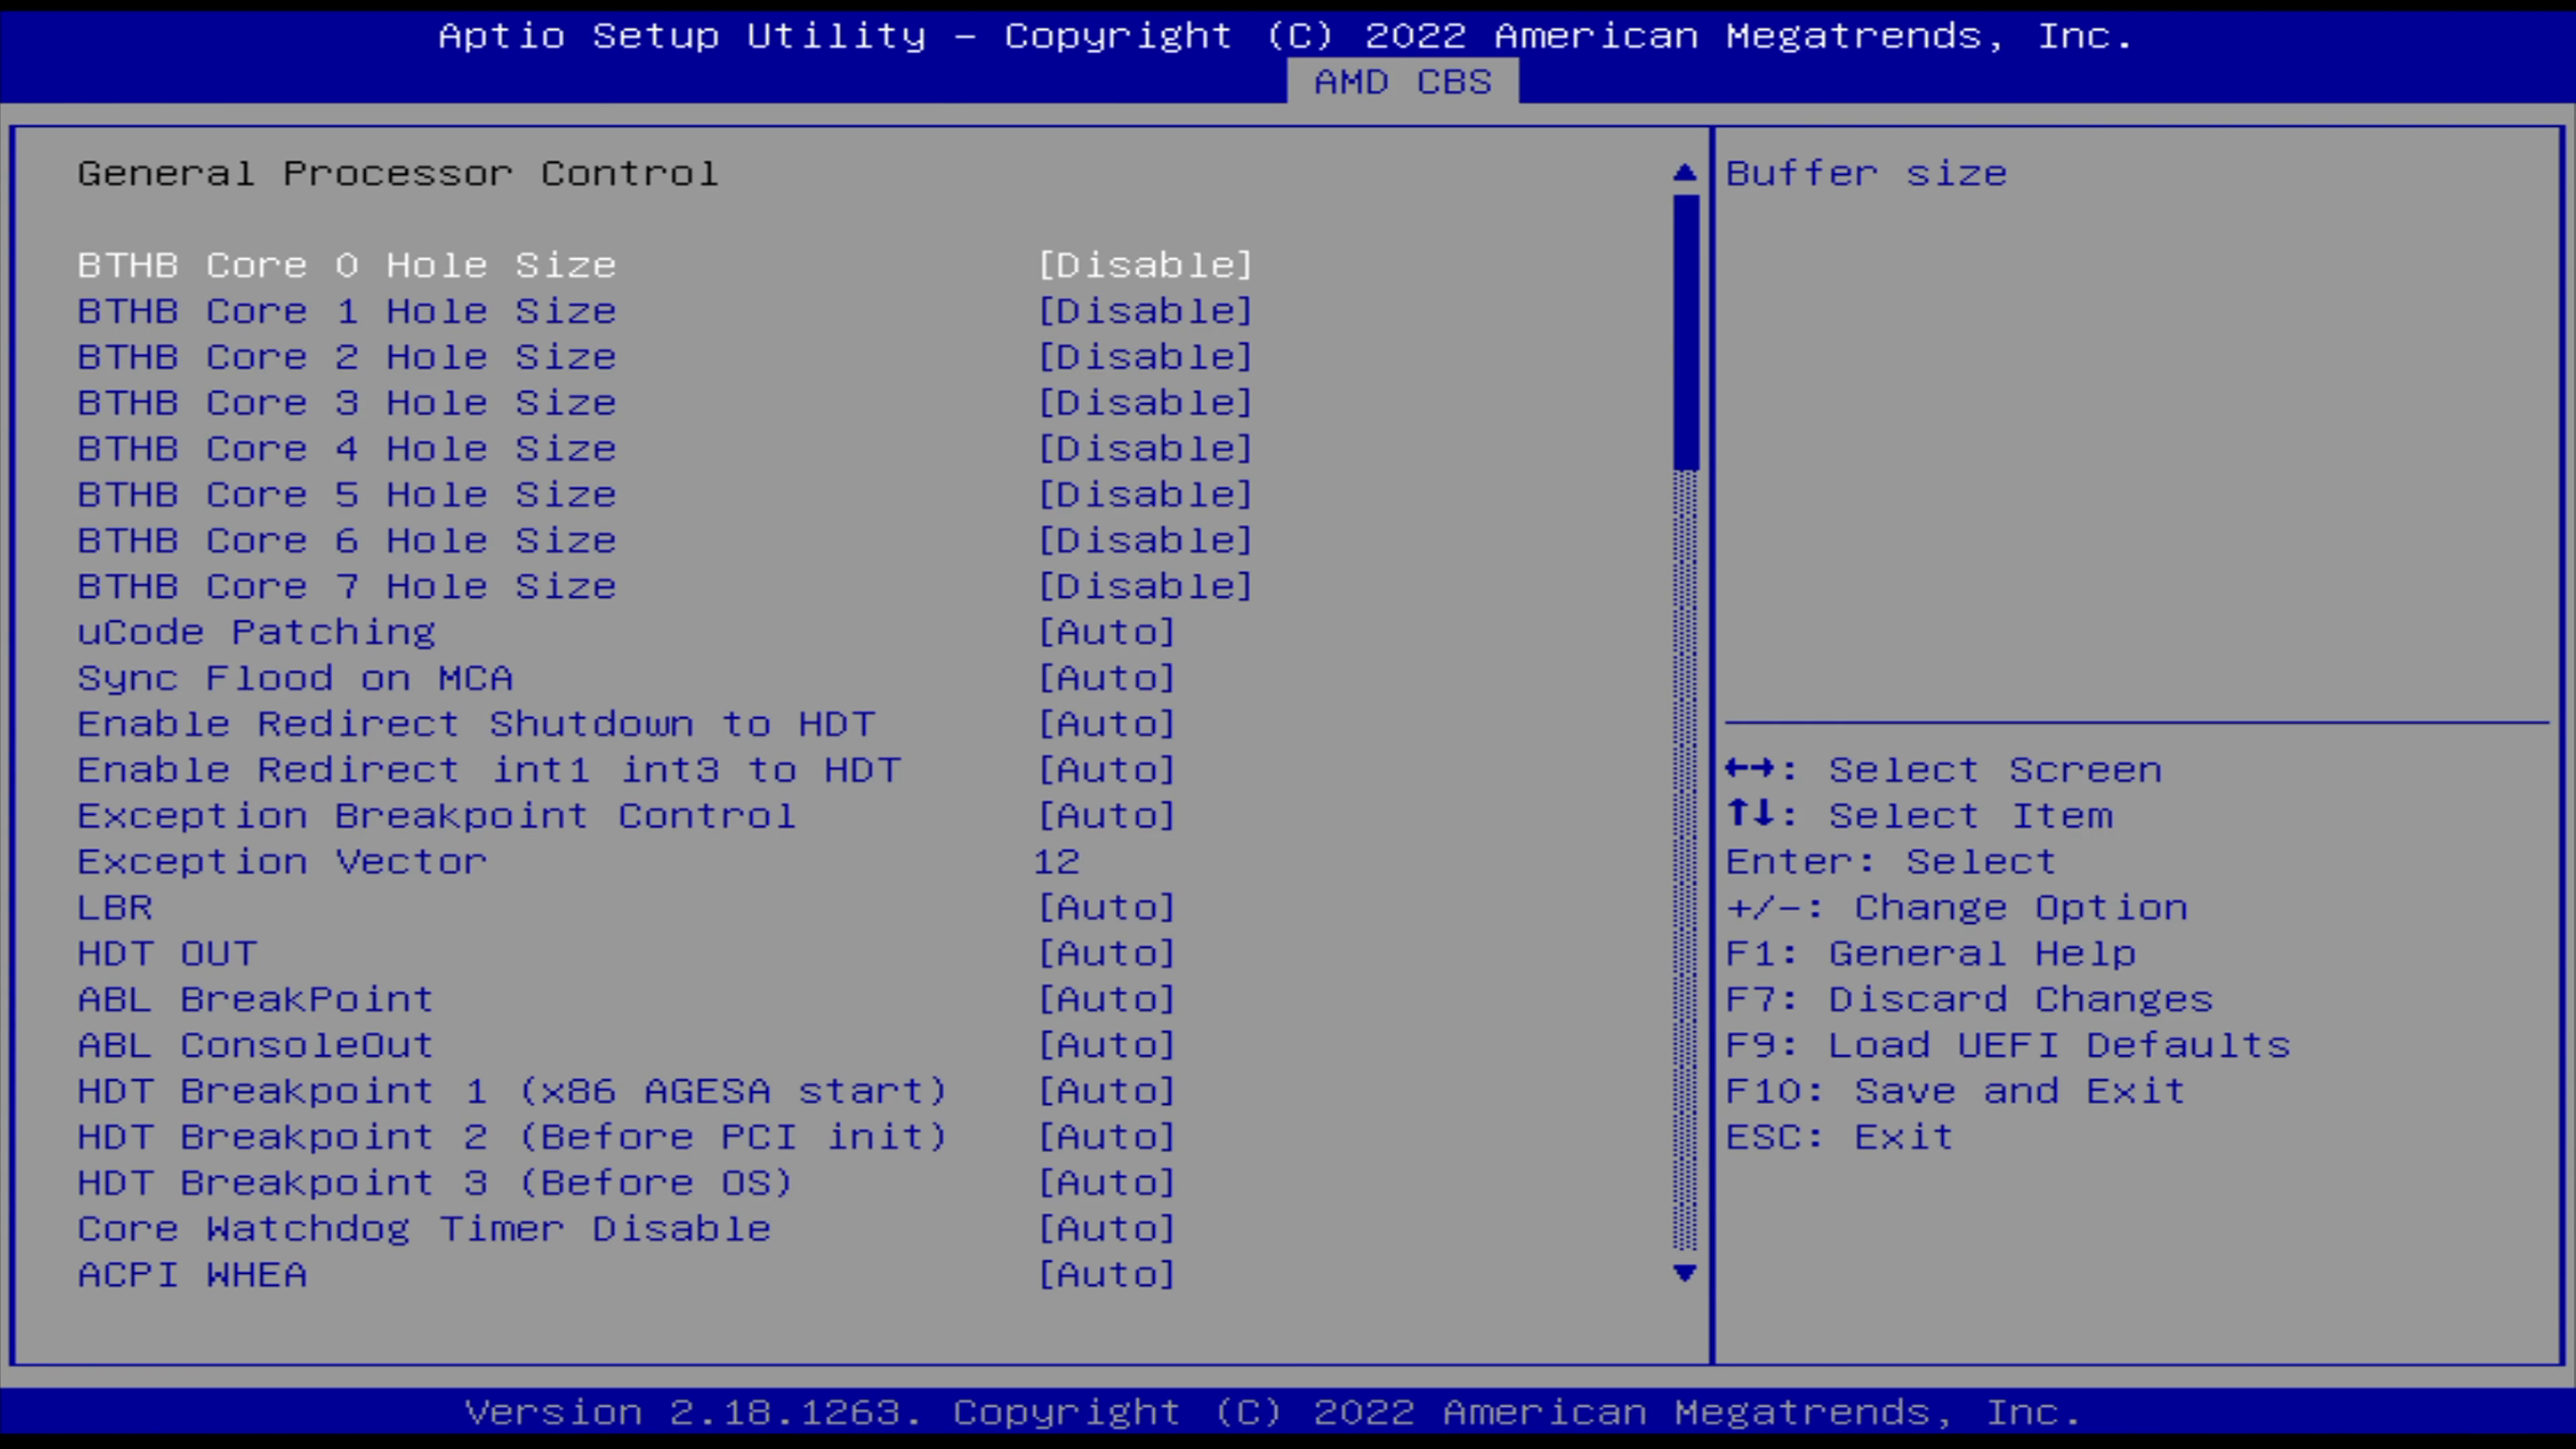
Task: Open the BTHB Core 1 Hole Size value
Action: click(1145, 311)
